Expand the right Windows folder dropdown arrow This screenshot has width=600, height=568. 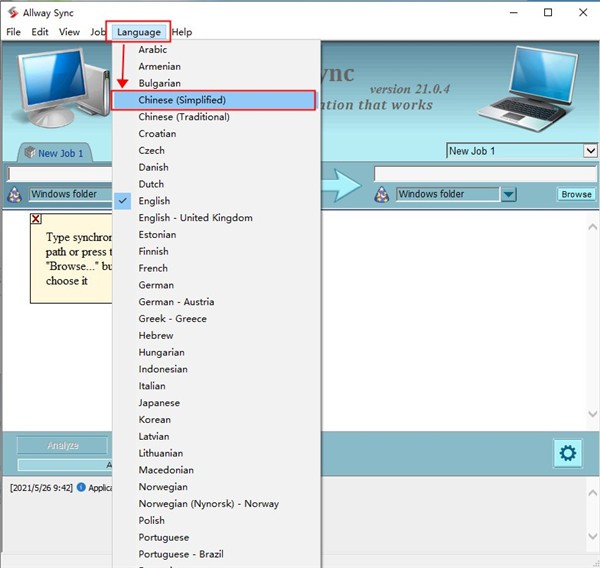(x=509, y=195)
